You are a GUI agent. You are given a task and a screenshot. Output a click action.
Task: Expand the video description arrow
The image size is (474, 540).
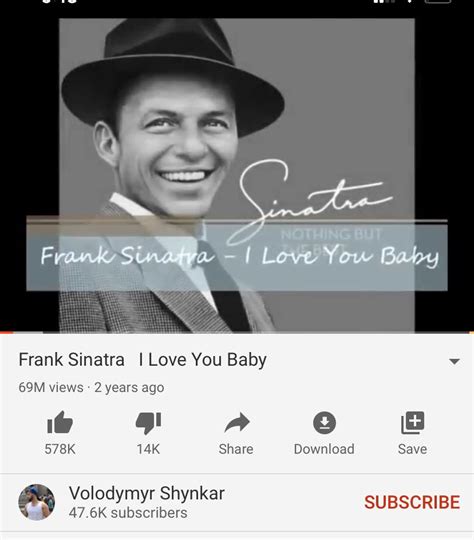(x=455, y=361)
